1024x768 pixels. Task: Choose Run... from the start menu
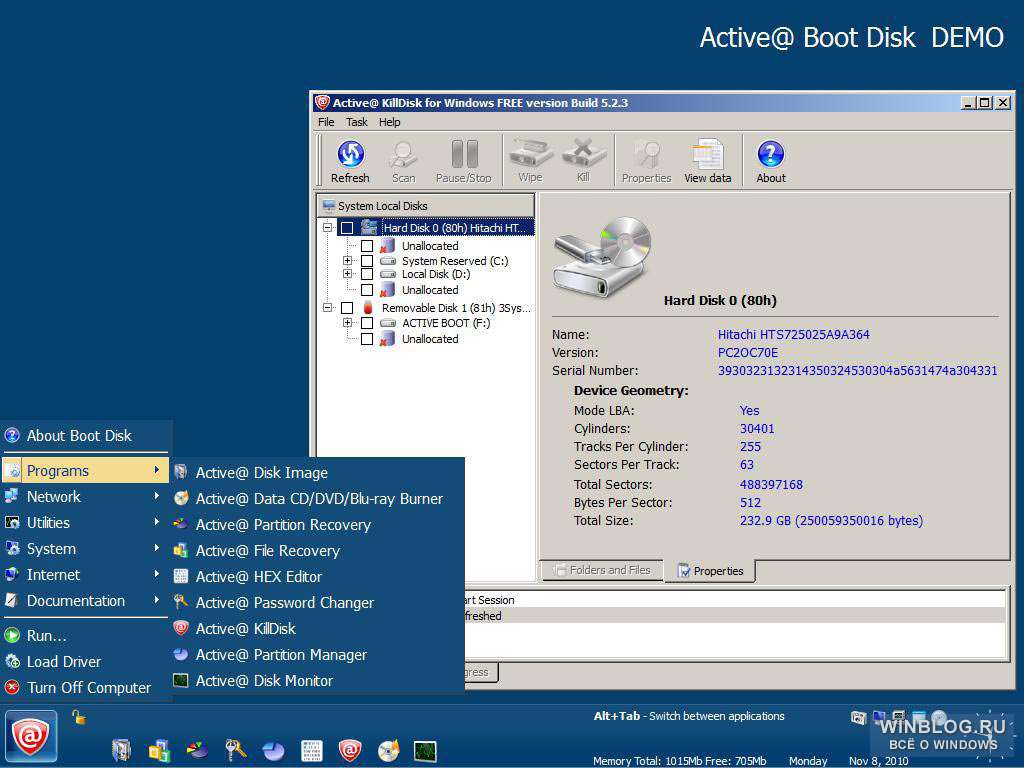click(x=85, y=635)
